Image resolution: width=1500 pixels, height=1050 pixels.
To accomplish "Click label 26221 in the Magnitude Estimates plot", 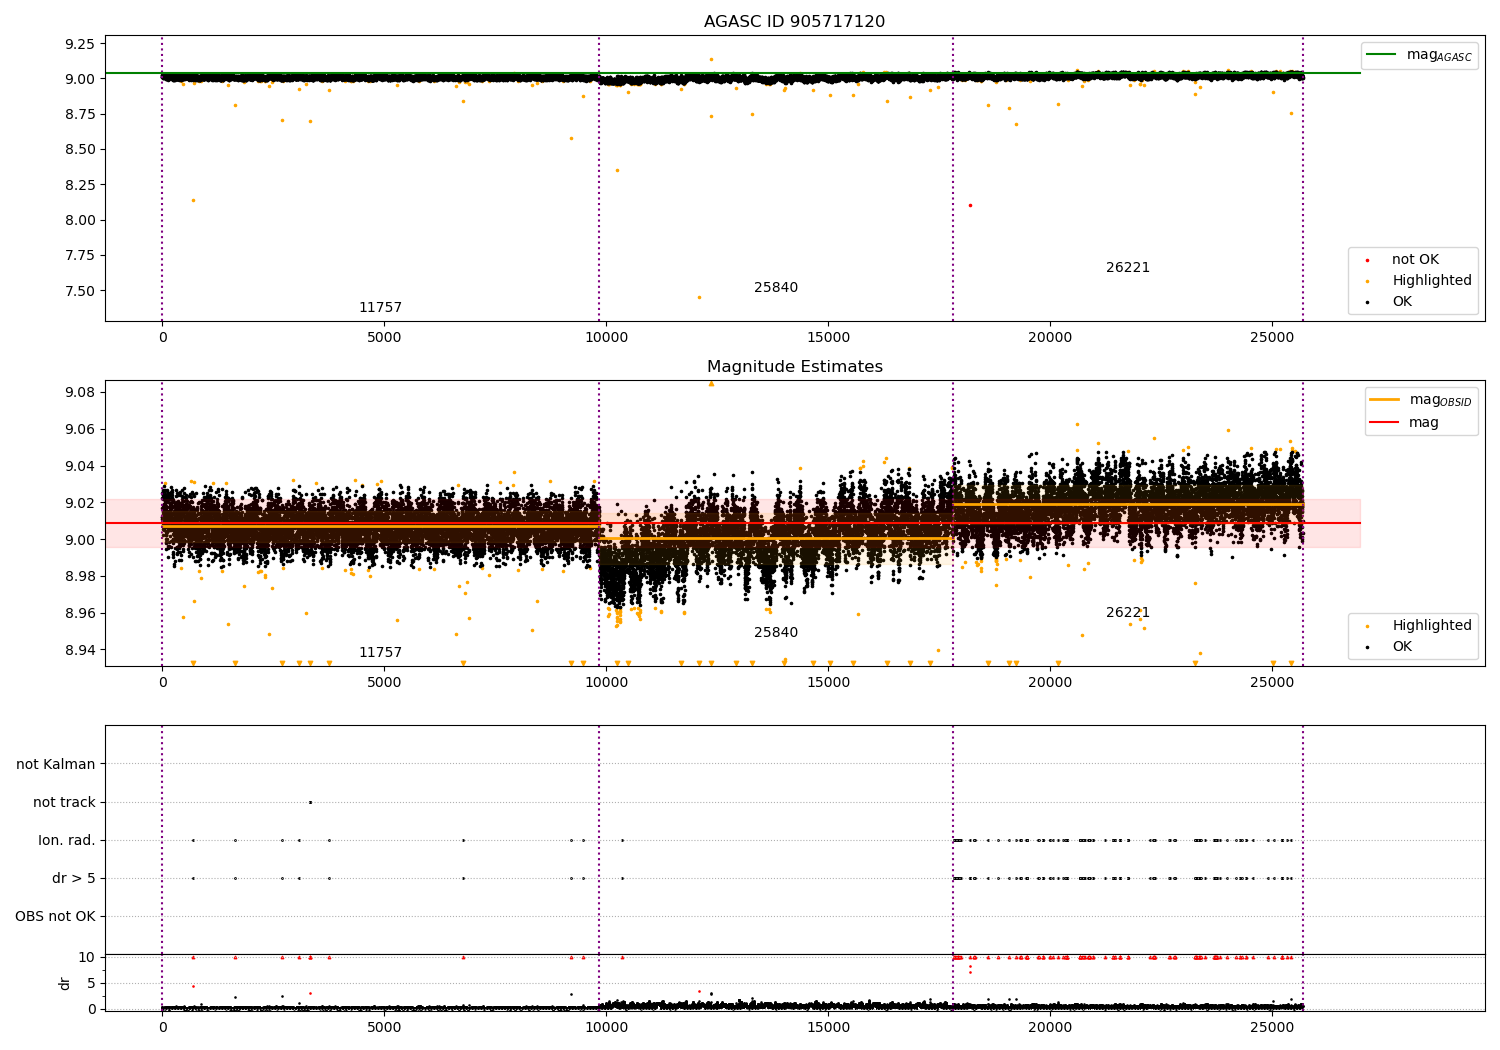I will 1128,613.
